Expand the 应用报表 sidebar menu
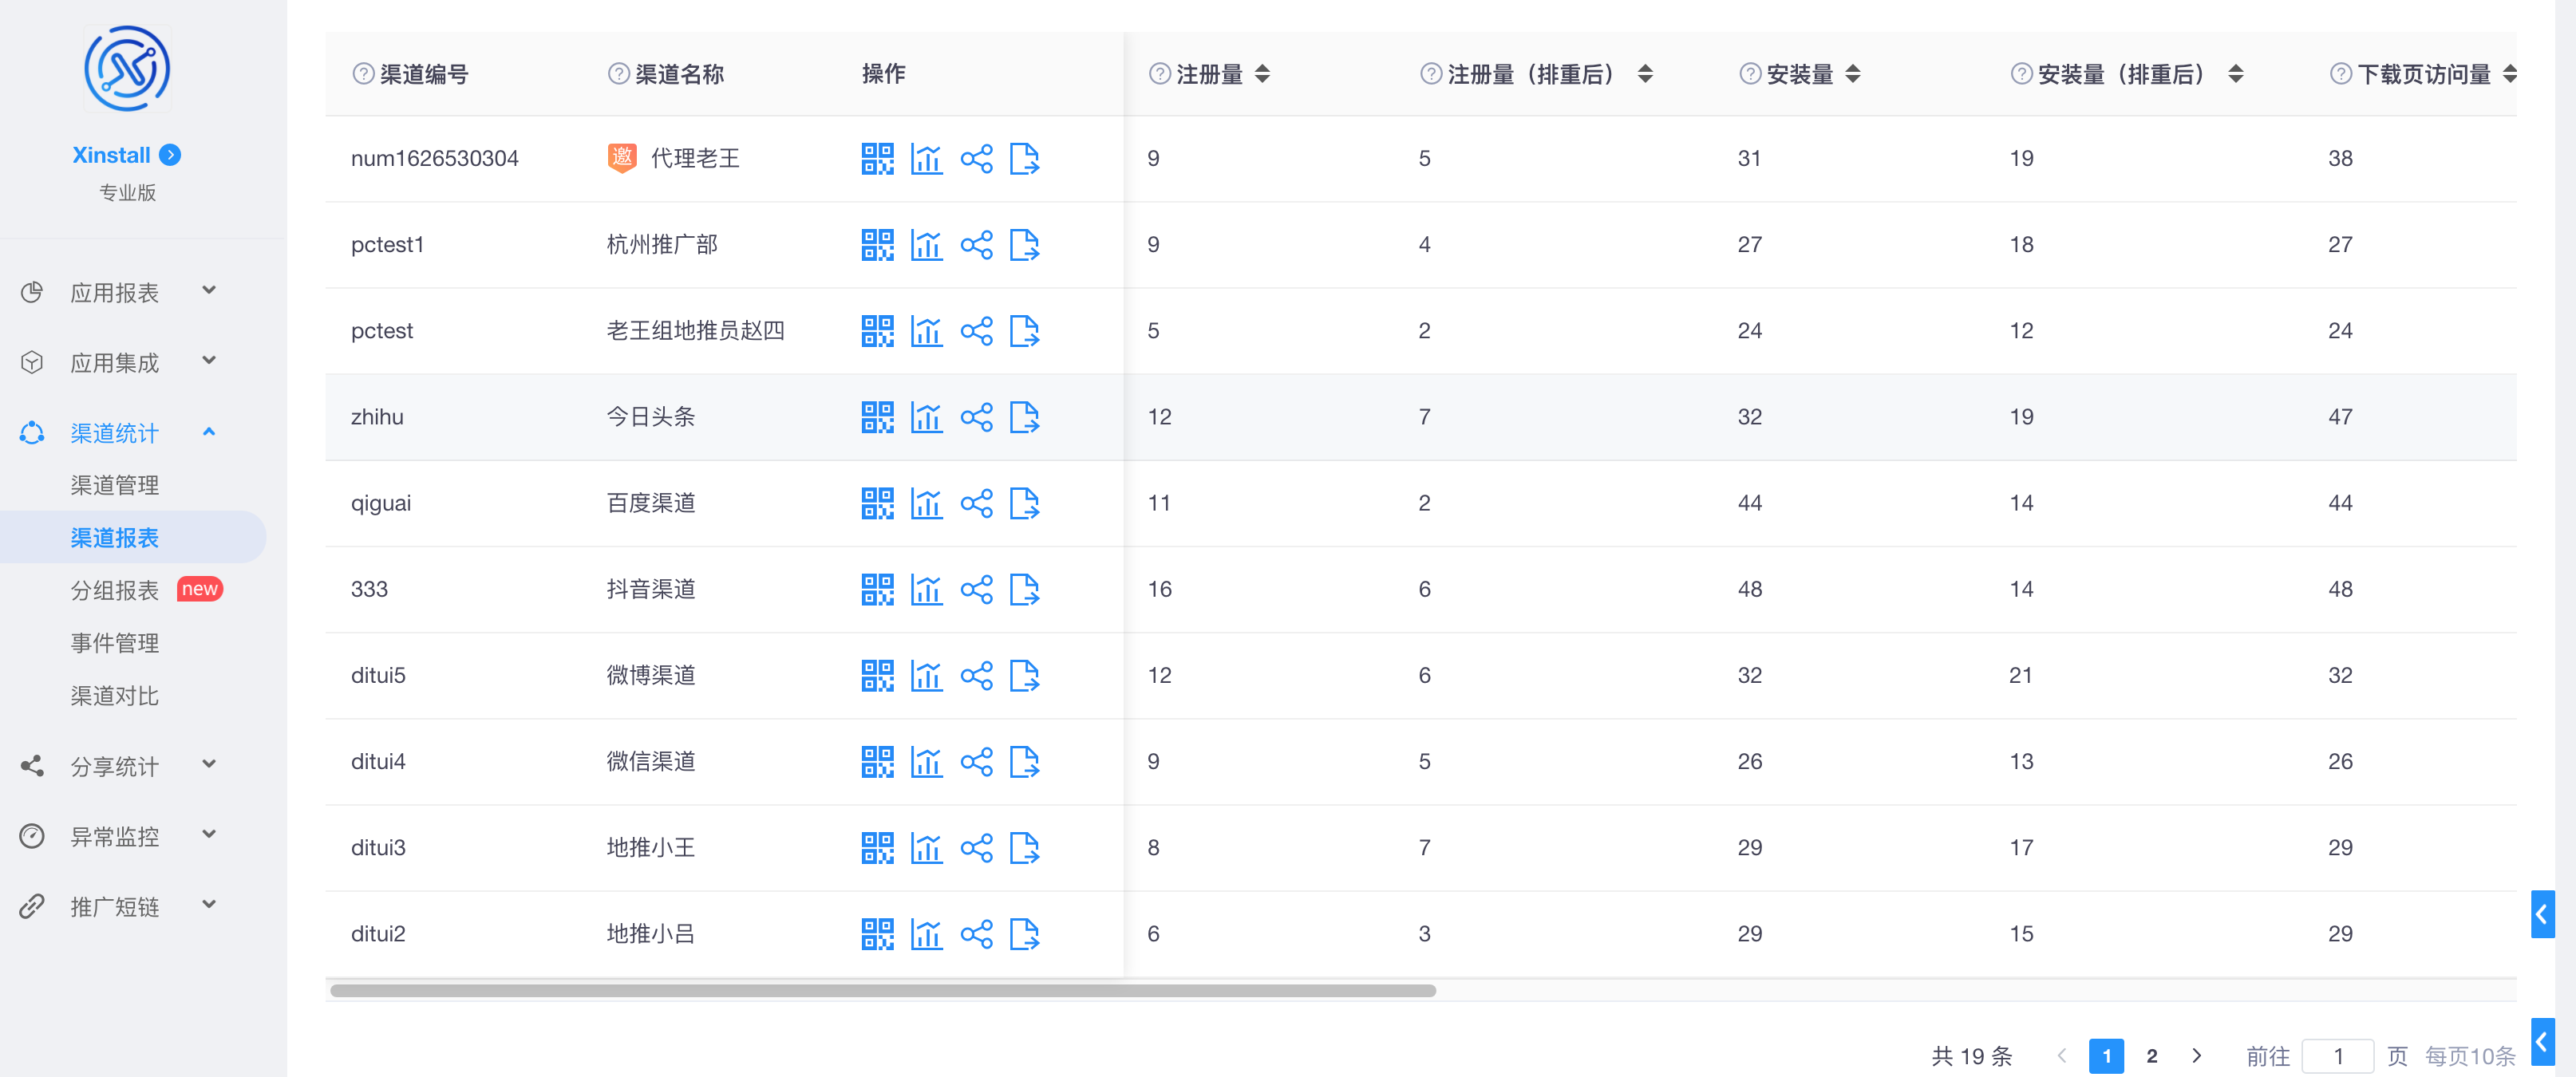Image resolution: width=2576 pixels, height=1077 pixels. pyautogui.click(x=115, y=292)
